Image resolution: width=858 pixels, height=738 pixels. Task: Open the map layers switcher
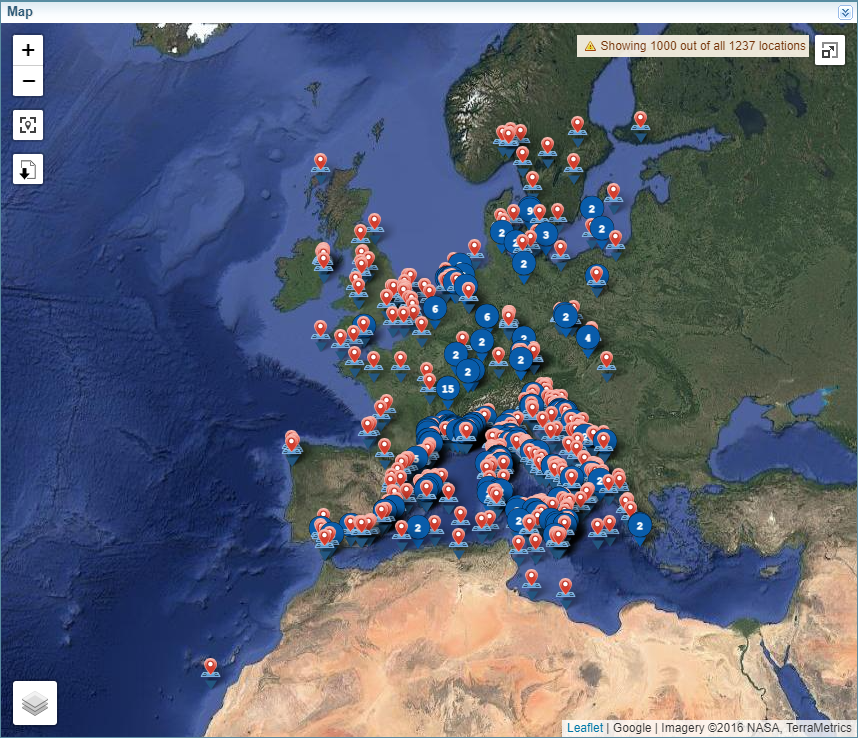(35, 703)
